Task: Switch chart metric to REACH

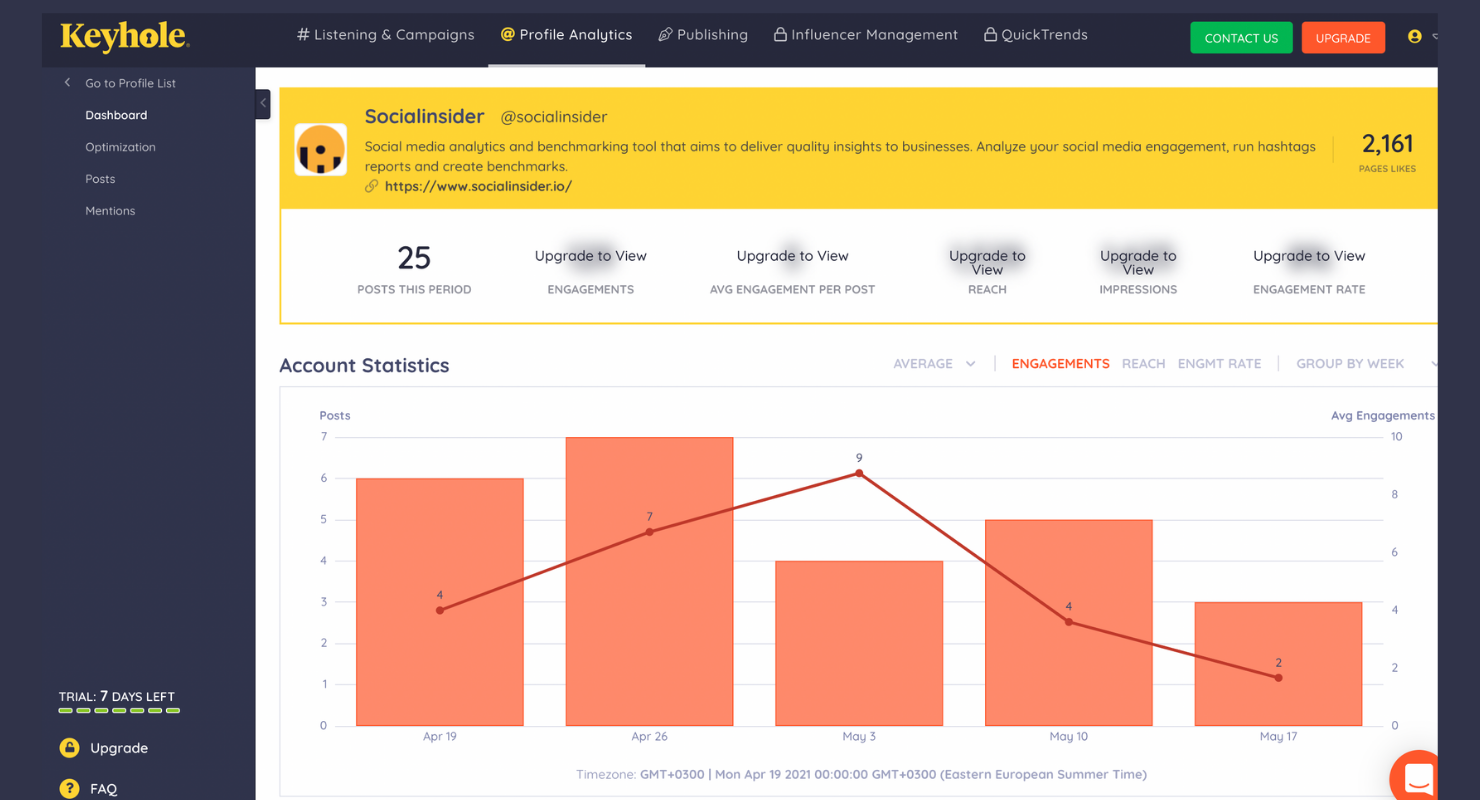Action: point(1143,364)
